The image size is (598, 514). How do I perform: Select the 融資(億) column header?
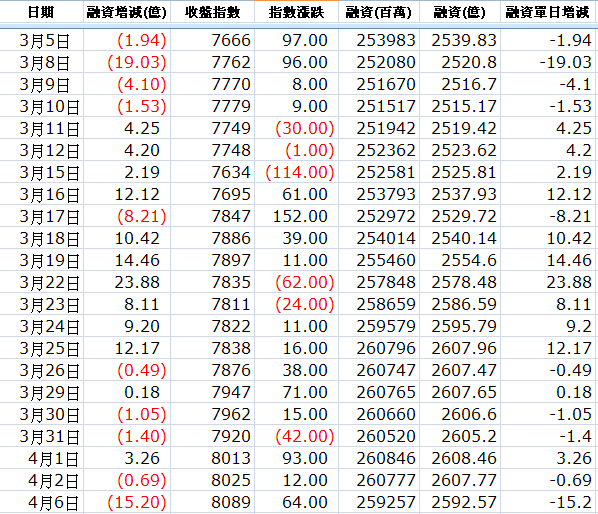[460, 13]
